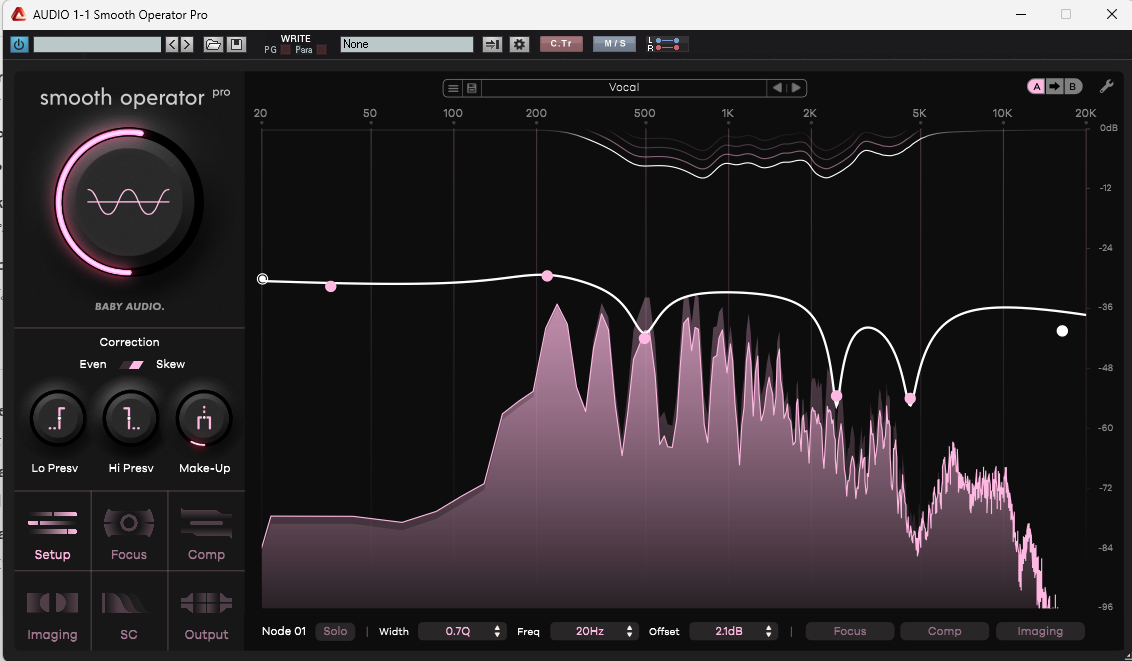Open preset file with folder icon

tap(213, 44)
